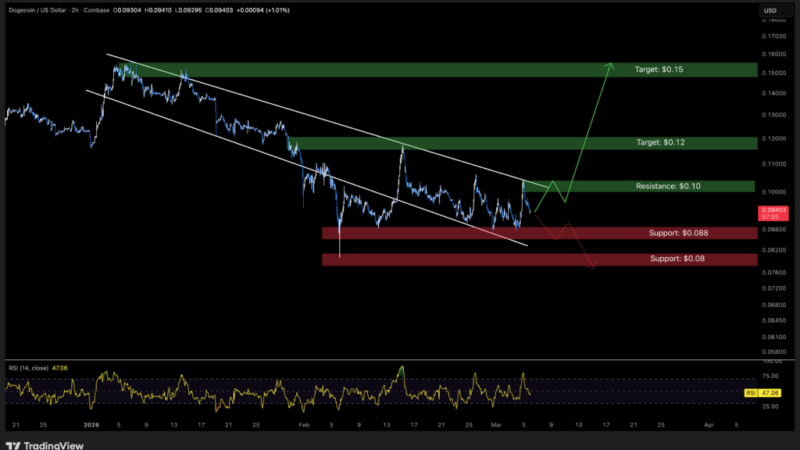800x450 pixels.
Task: Open the USD currency dropdown
Action: 776,11
